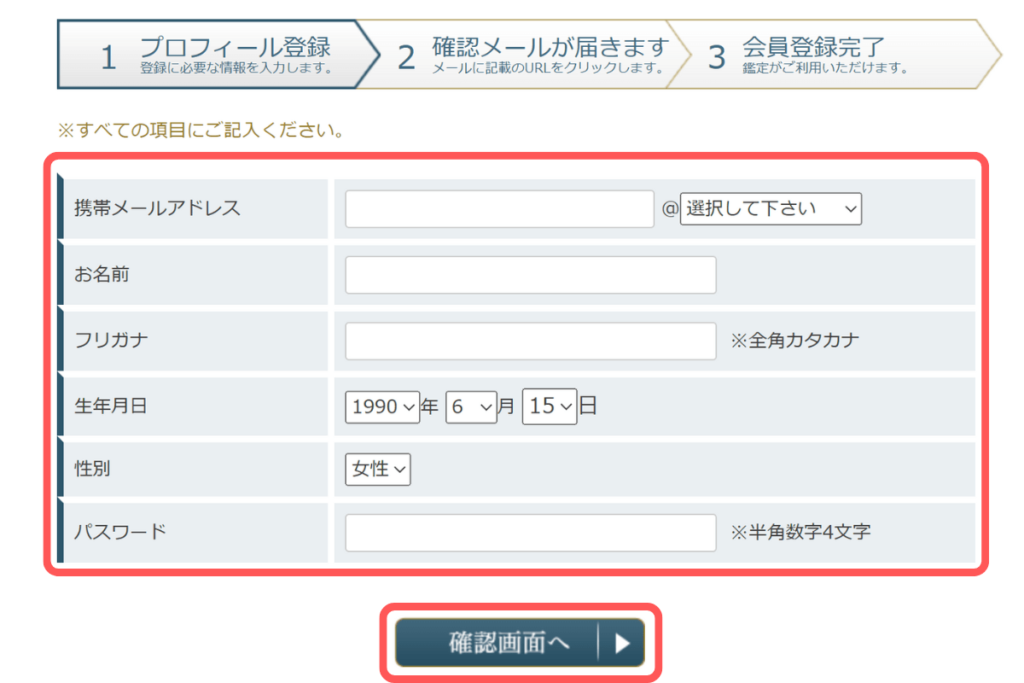Click the step 1 numbered banner icon

click(107, 54)
